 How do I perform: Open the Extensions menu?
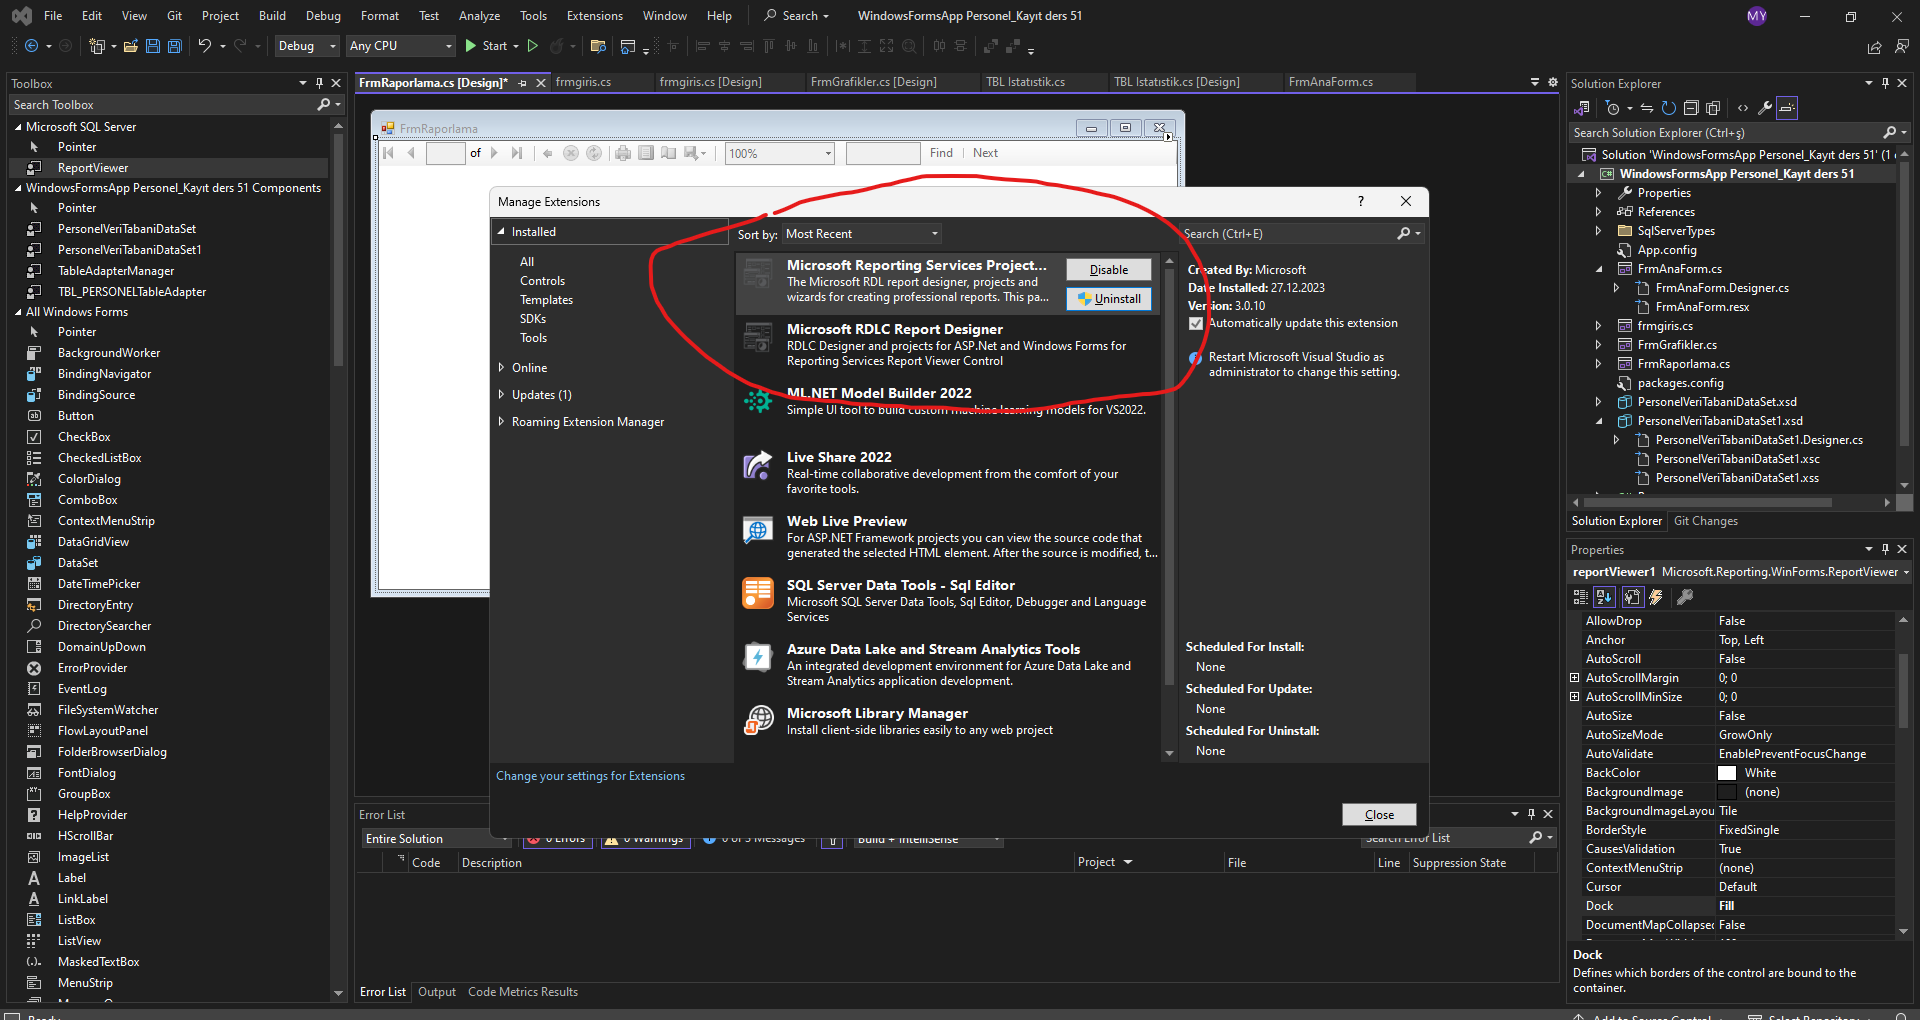click(x=594, y=16)
